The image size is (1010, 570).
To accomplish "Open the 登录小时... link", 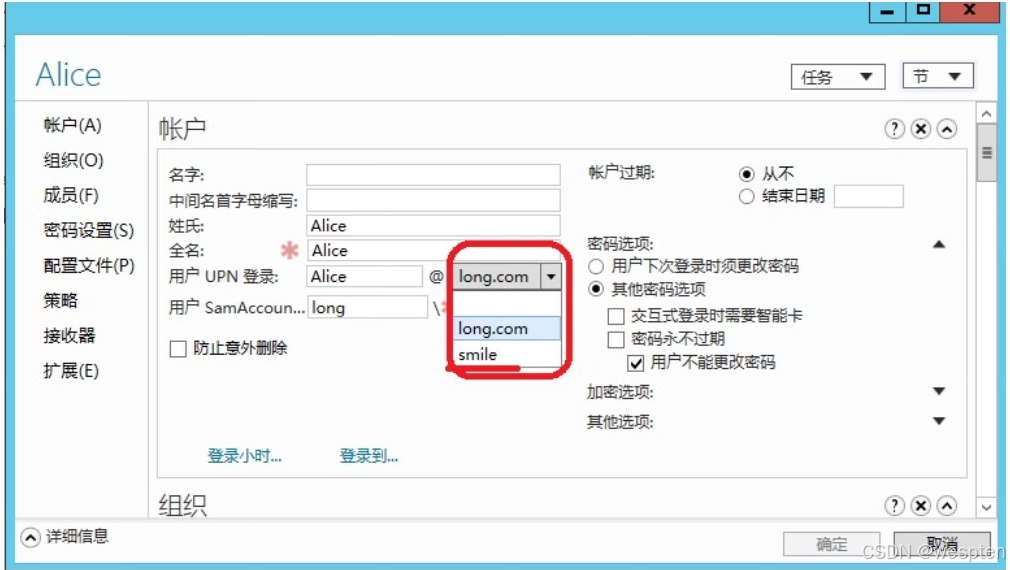I will (244, 457).
